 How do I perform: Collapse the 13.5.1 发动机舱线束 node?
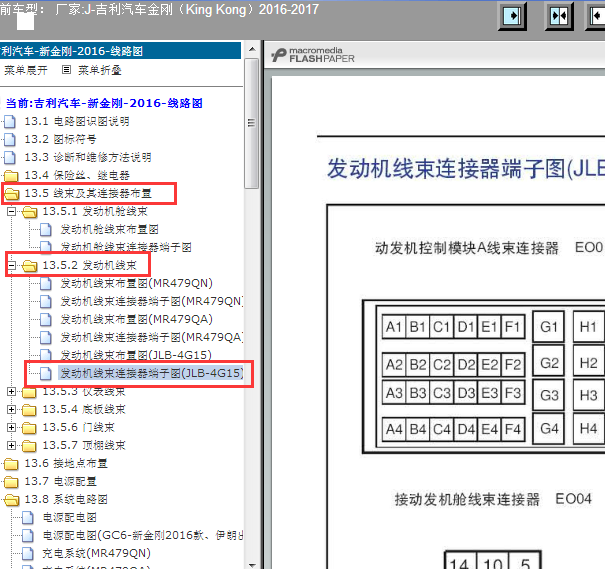tap(12, 211)
